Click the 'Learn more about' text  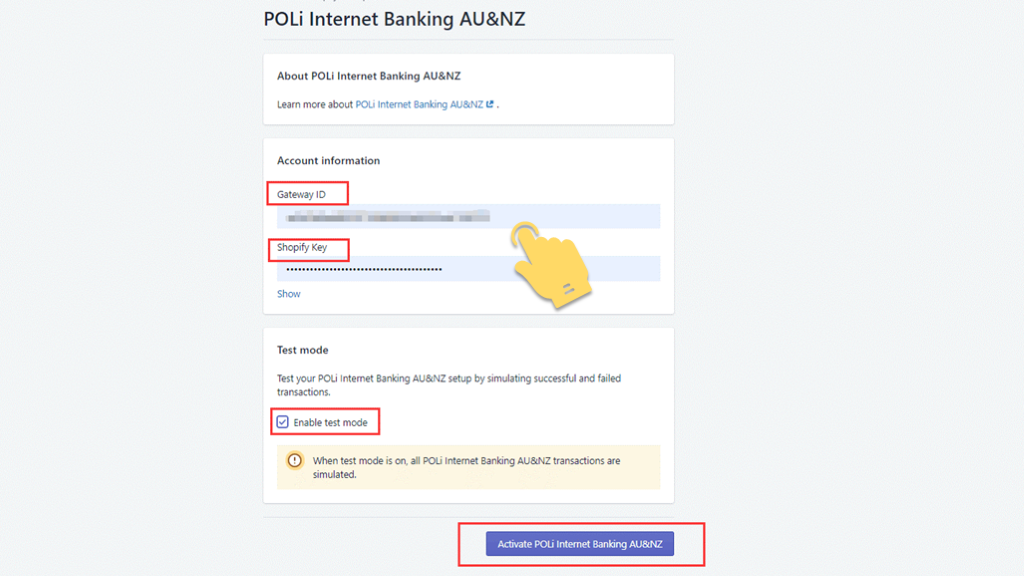pyautogui.click(x=315, y=104)
